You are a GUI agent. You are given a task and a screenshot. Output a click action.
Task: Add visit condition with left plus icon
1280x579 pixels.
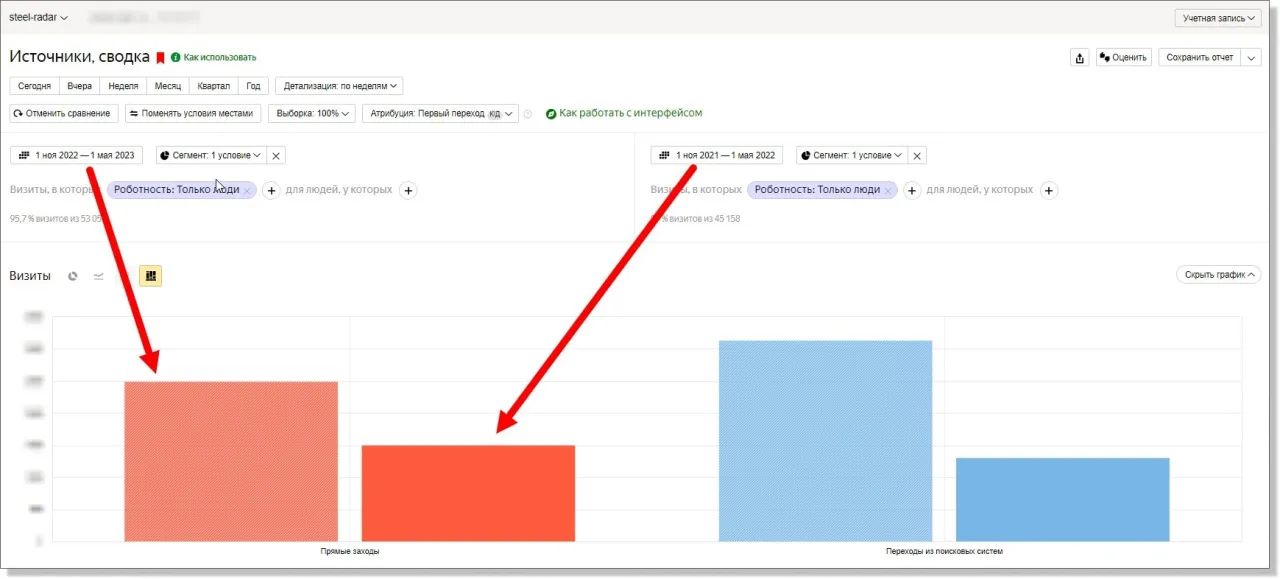click(x=271, y=190)
